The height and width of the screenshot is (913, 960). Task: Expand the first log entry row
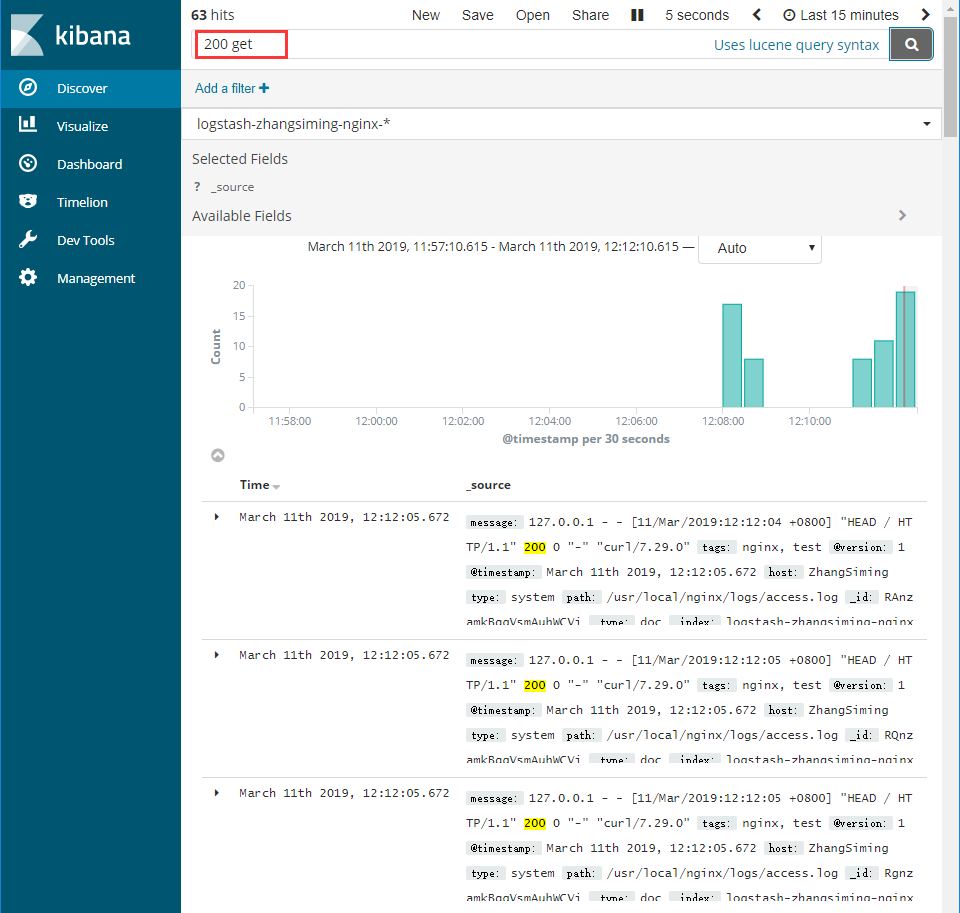[x=217, y=517]
